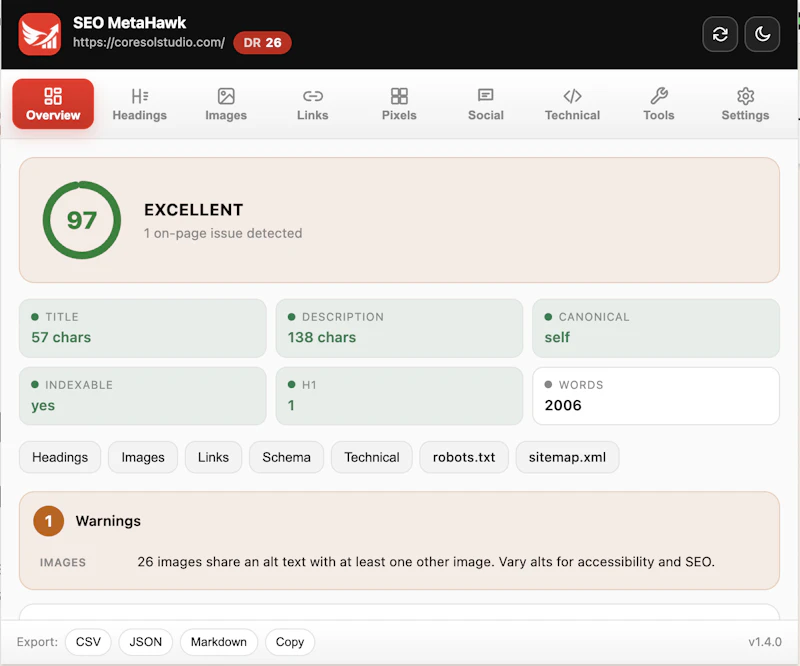Go to the Links tab

(x=313, y=104)
